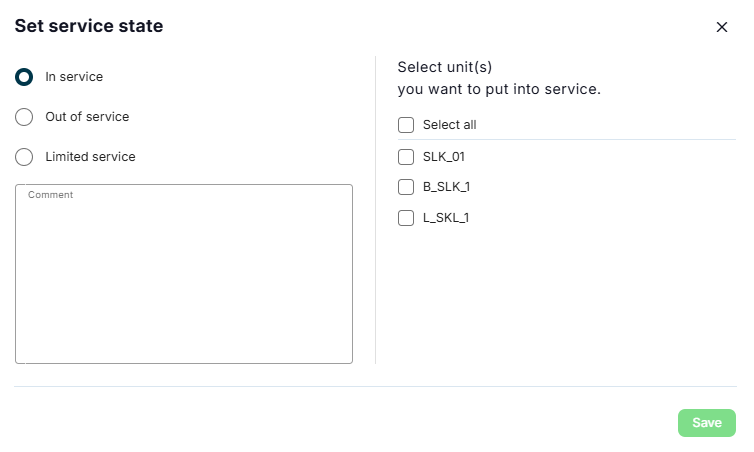Click the SLK_01 unit name
Image resolution: width=754 pixels, height=452 pixels.
(x=444, y=157)
